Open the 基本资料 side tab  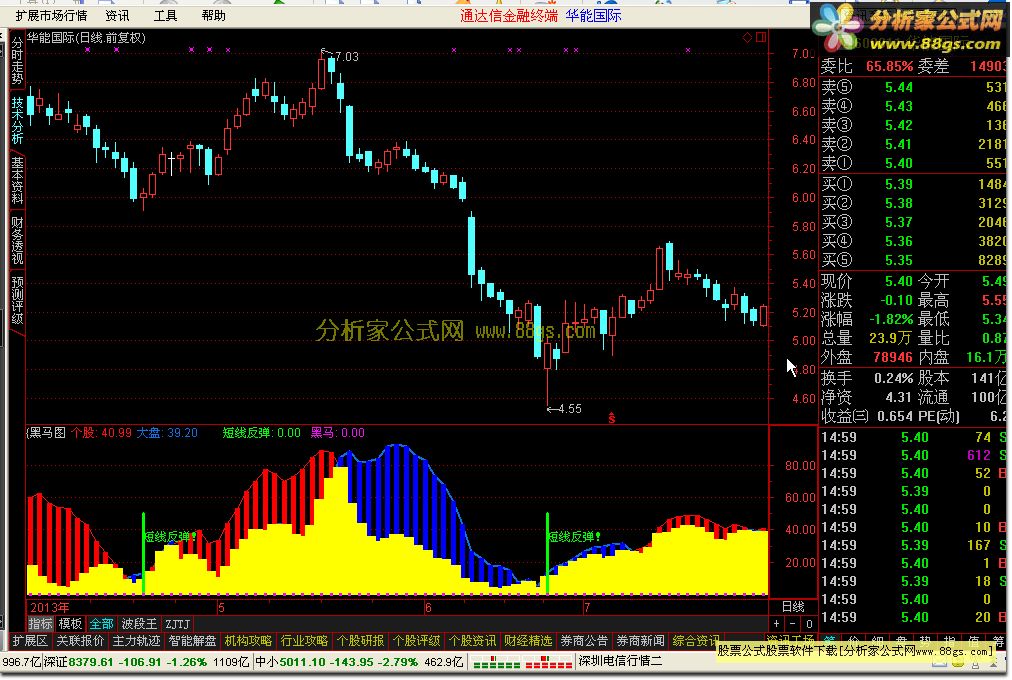click(17, 181)
